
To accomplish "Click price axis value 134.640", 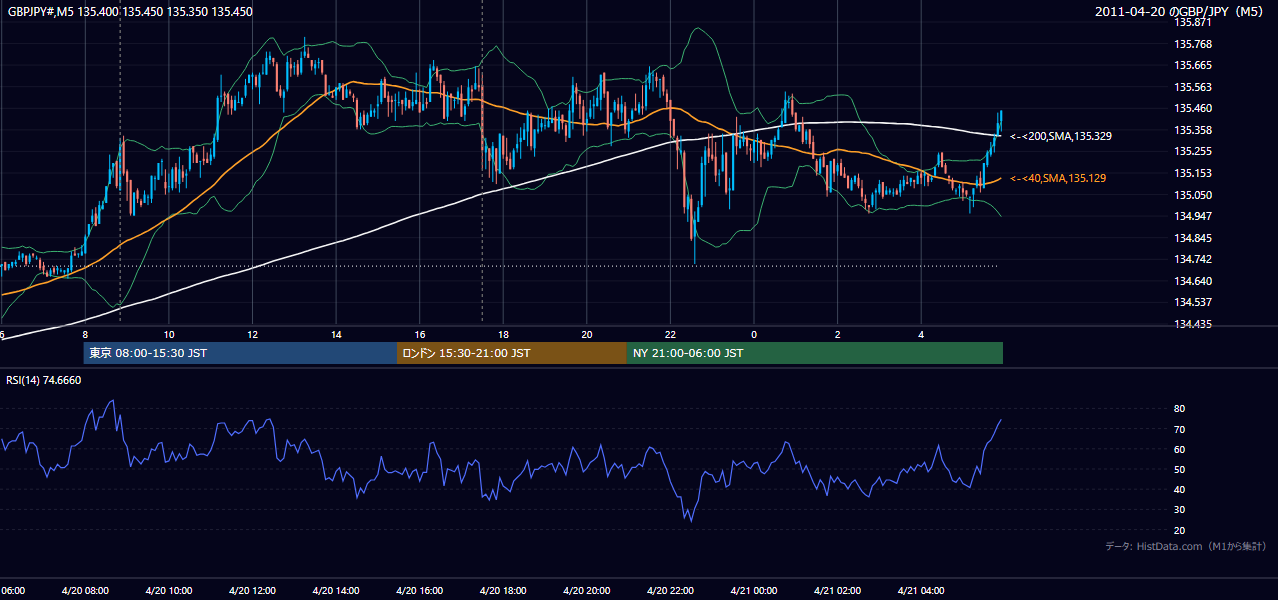I will [1193, 281].
